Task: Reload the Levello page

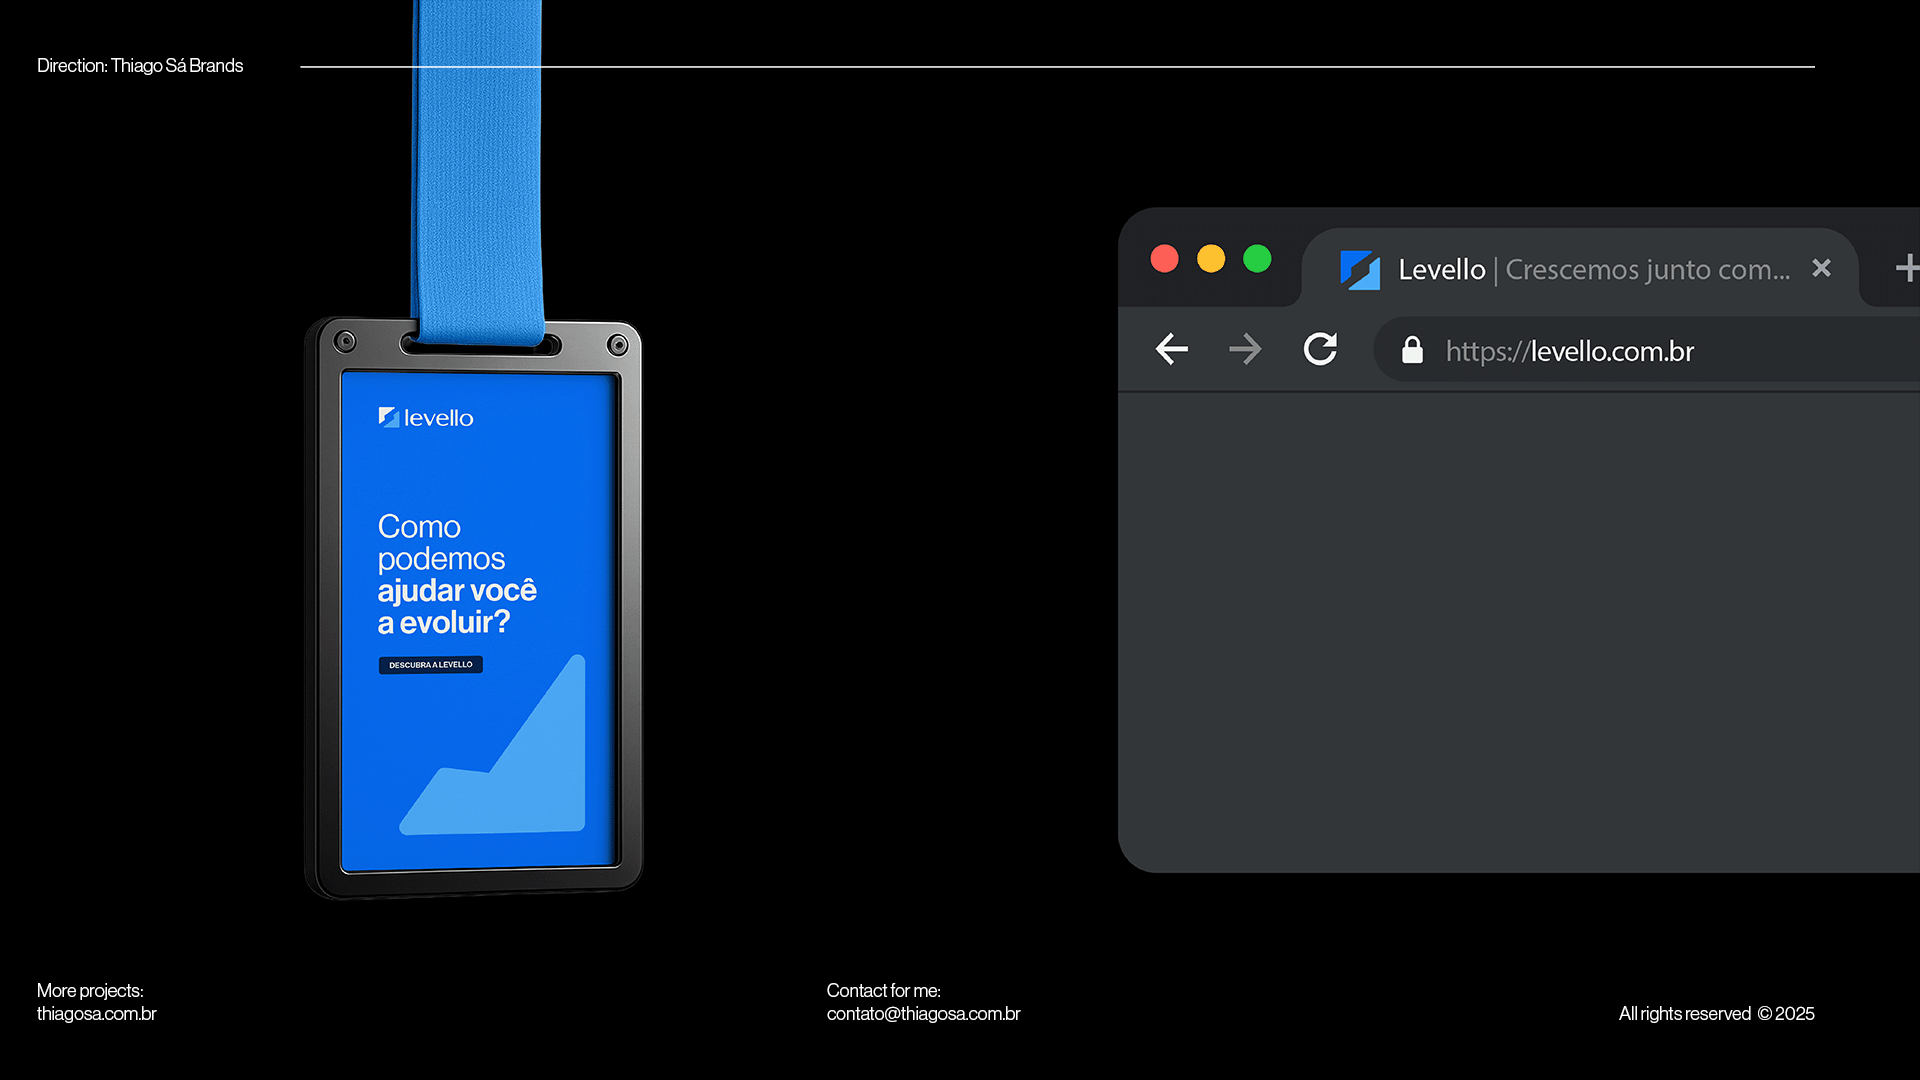Action: click(1320, 348)
